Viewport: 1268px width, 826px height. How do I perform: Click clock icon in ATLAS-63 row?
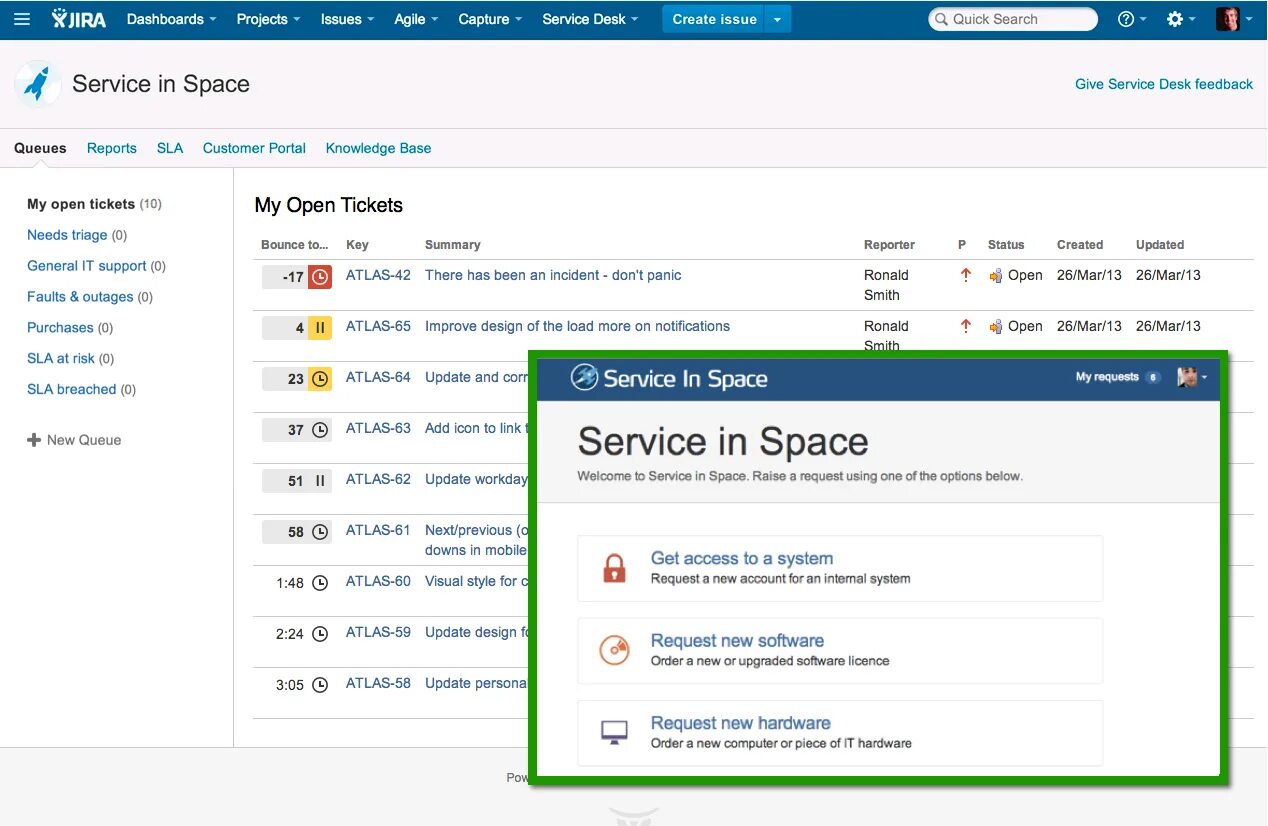pos(320,430)
